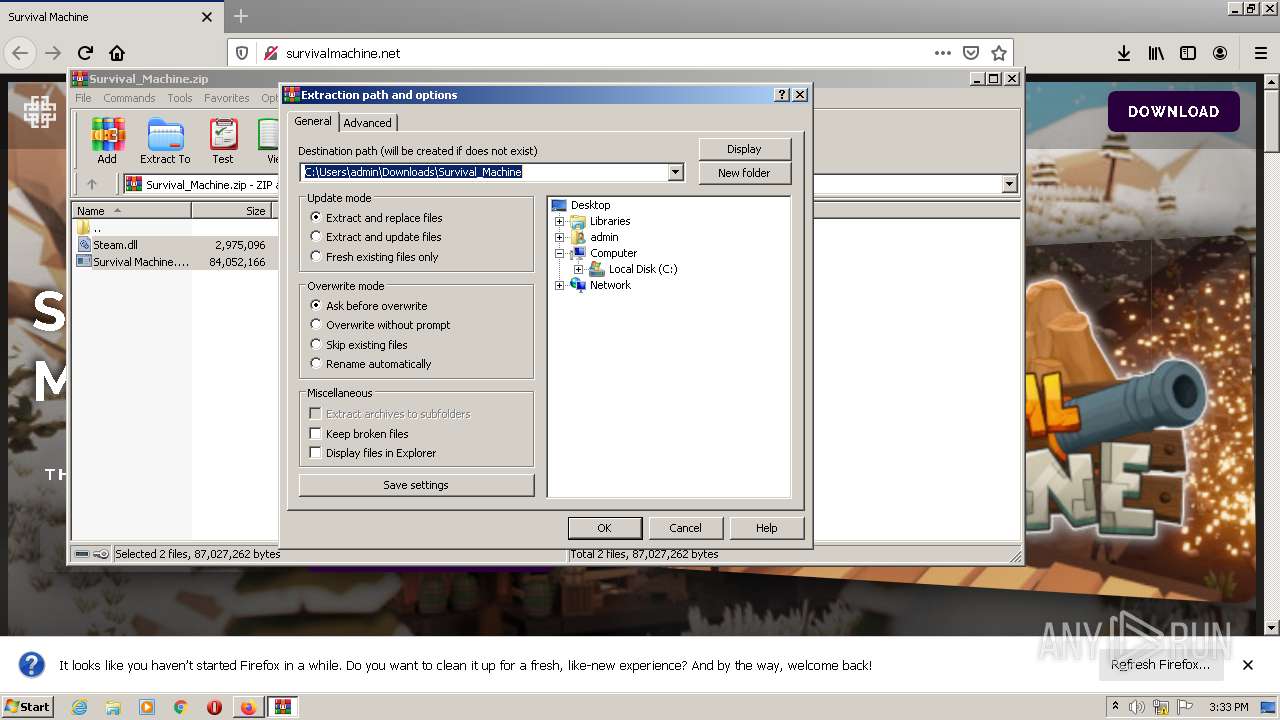Image resolution: width=1280 pixels, height=720 pixels.
Task: Click the New folder button
Action: coord(744,173)
